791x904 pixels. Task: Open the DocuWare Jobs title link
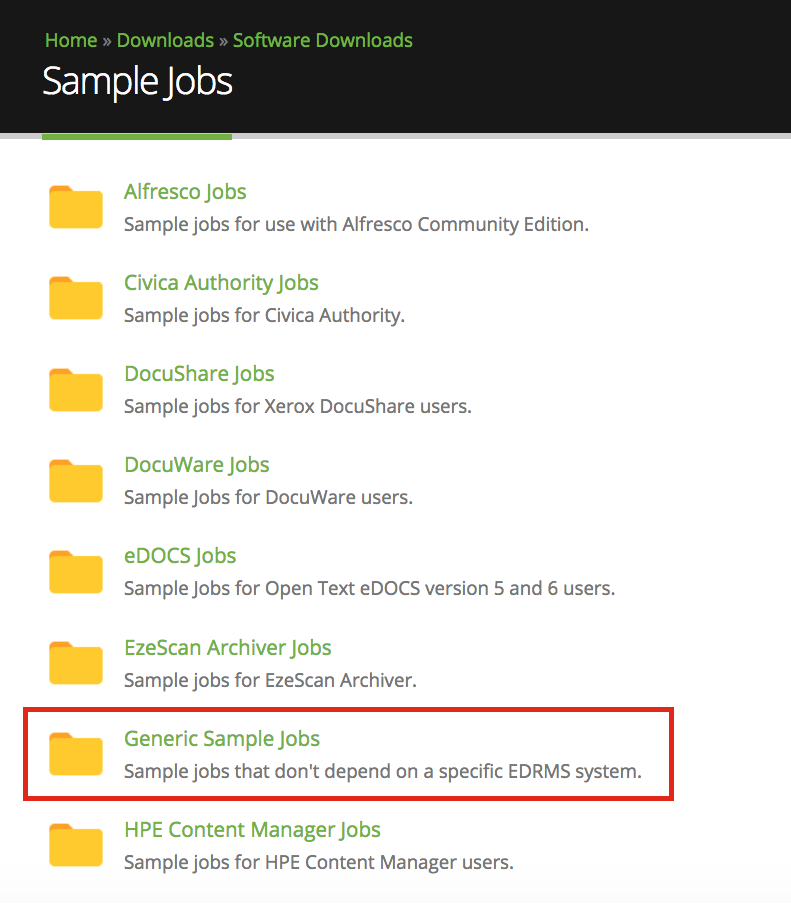coord(196,465)
